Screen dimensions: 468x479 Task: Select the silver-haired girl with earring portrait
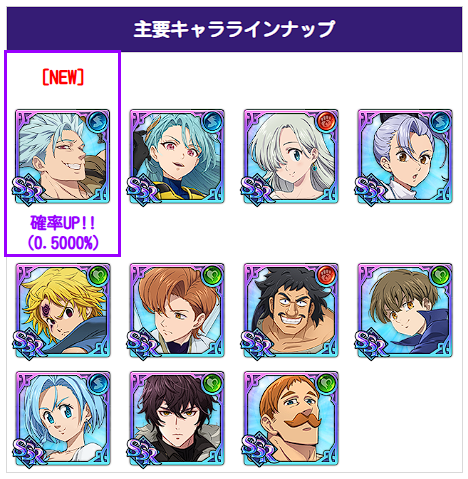click(291, 156)
